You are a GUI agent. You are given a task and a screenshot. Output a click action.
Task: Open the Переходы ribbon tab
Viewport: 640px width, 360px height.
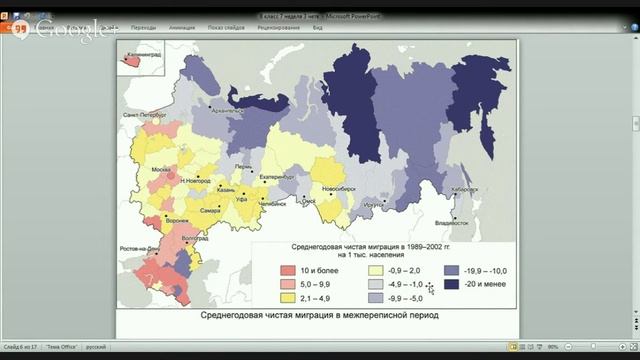(x=143, y=28)
